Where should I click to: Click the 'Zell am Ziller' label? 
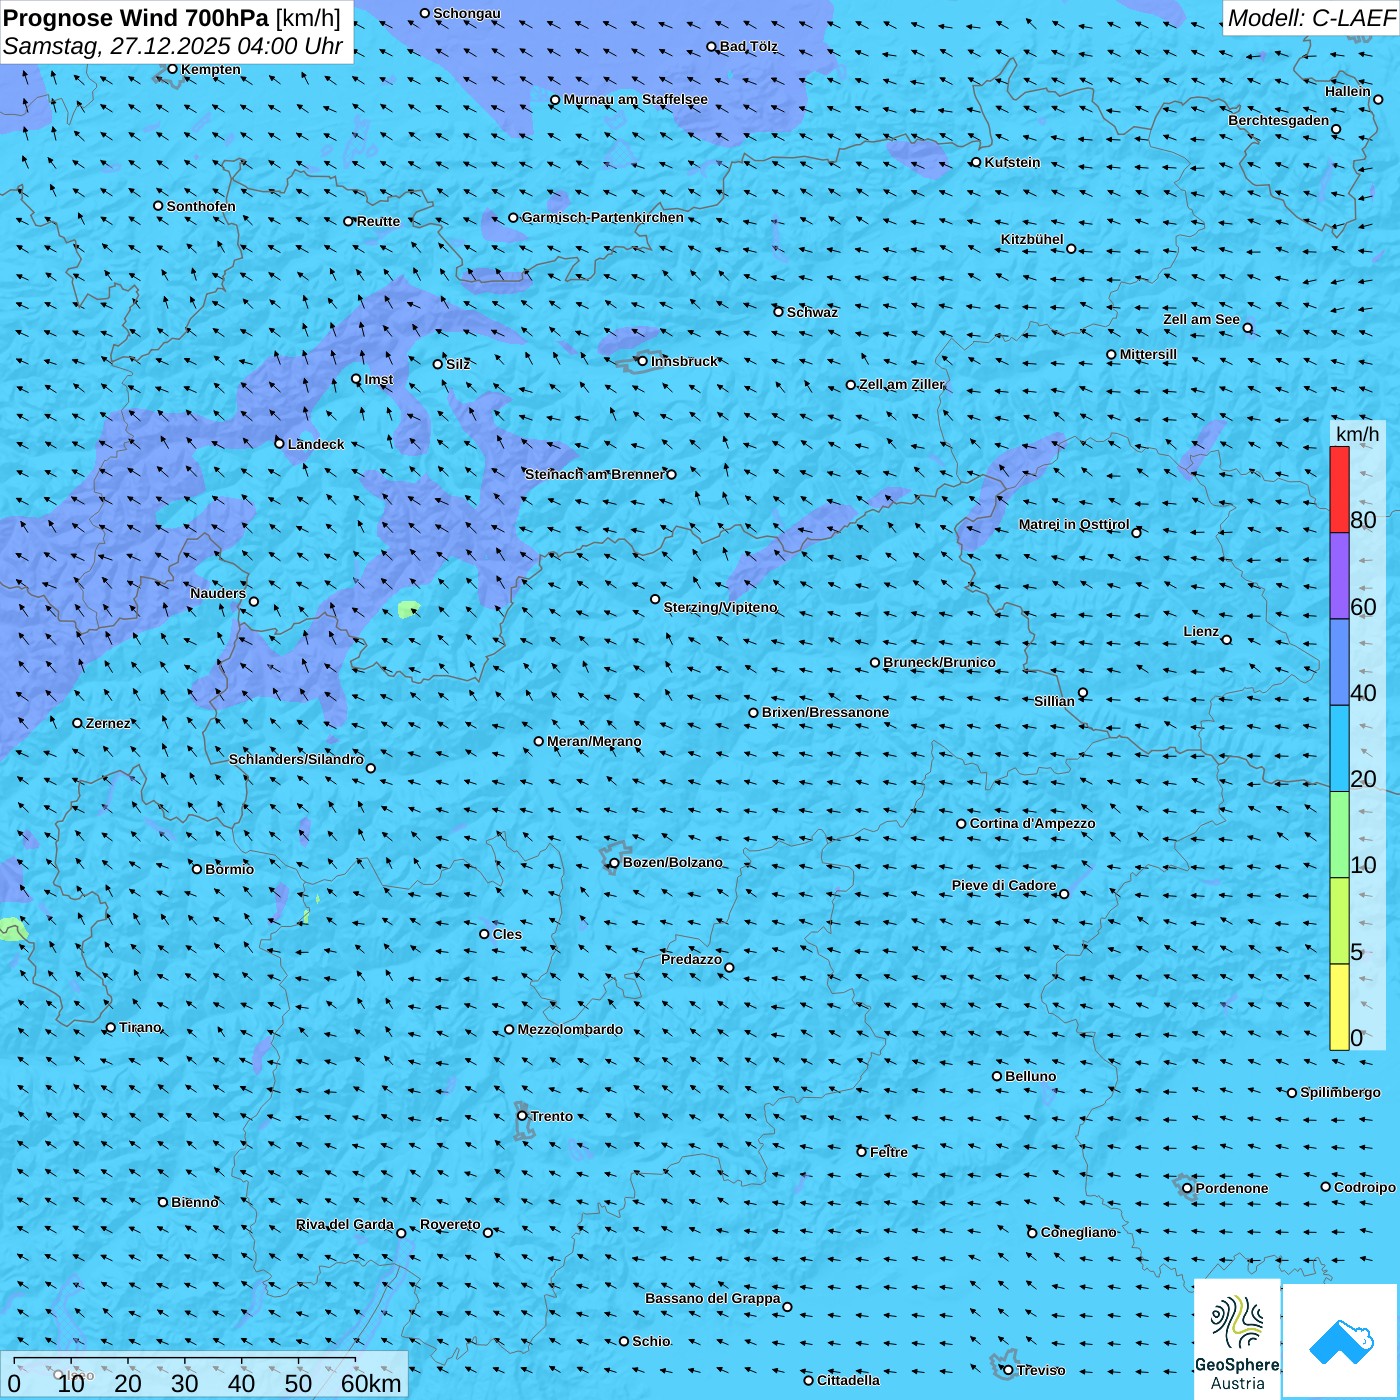pos(901,384)
